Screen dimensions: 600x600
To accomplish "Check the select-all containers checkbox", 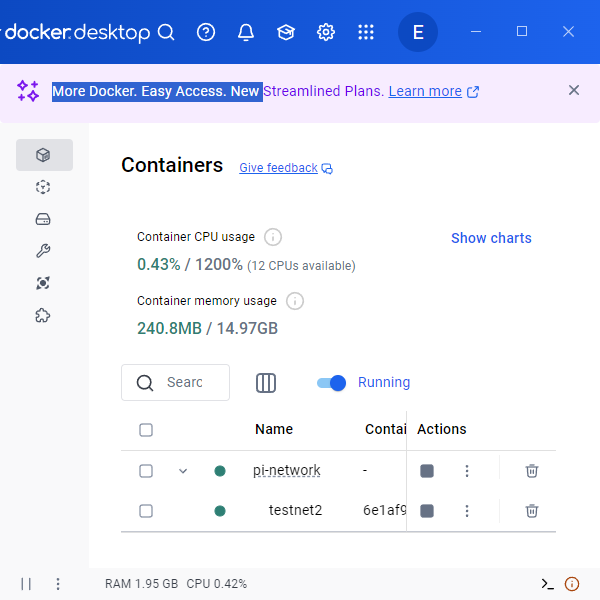I will [146, 430].
